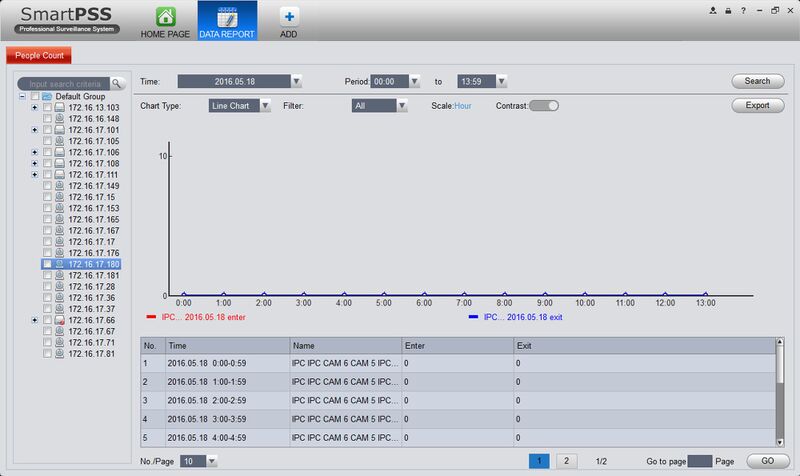Screen dimensions: 800x476
Task: Open the HOME PAGE house icon
Action: click(x=165, y=17)
